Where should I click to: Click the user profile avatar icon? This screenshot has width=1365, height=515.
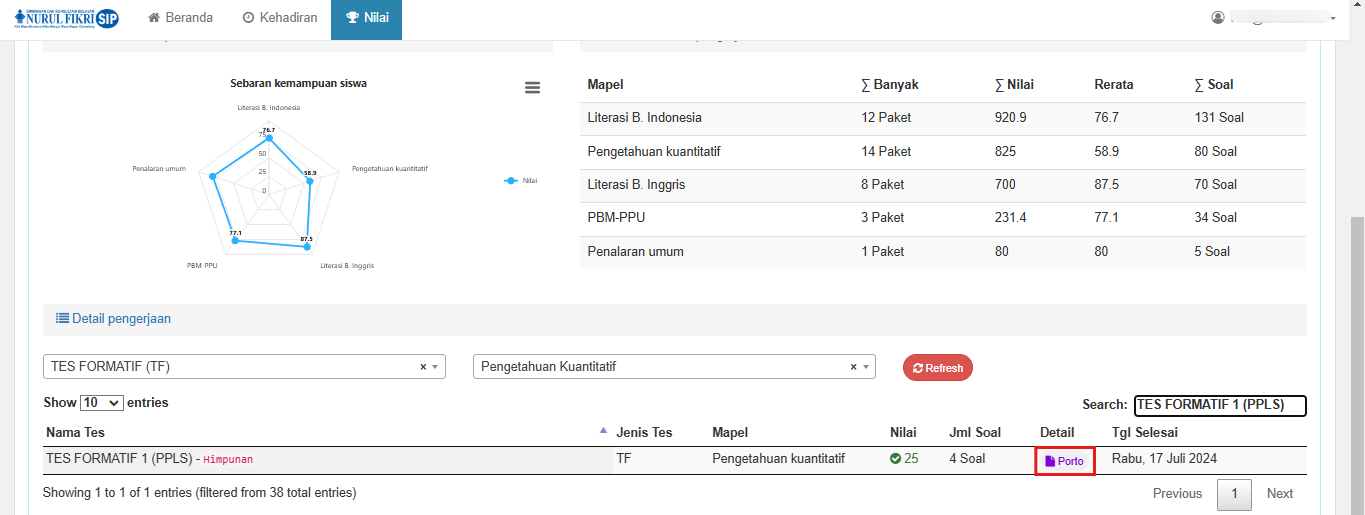click(x=1217, y=18)
